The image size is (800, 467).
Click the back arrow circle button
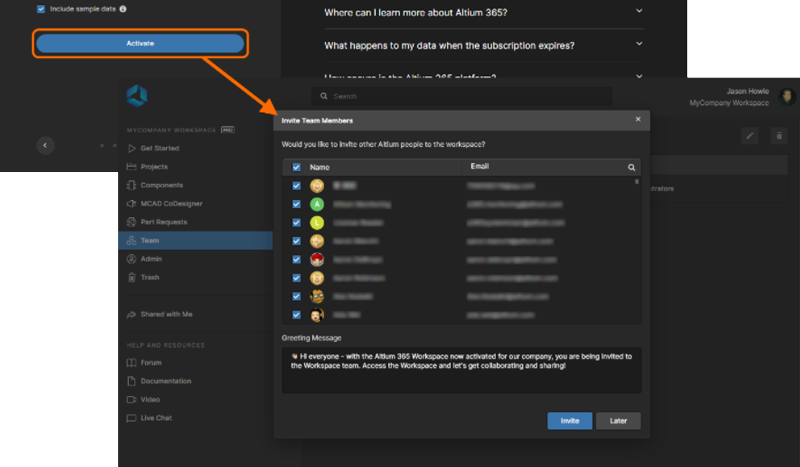[x=45, y=145]
